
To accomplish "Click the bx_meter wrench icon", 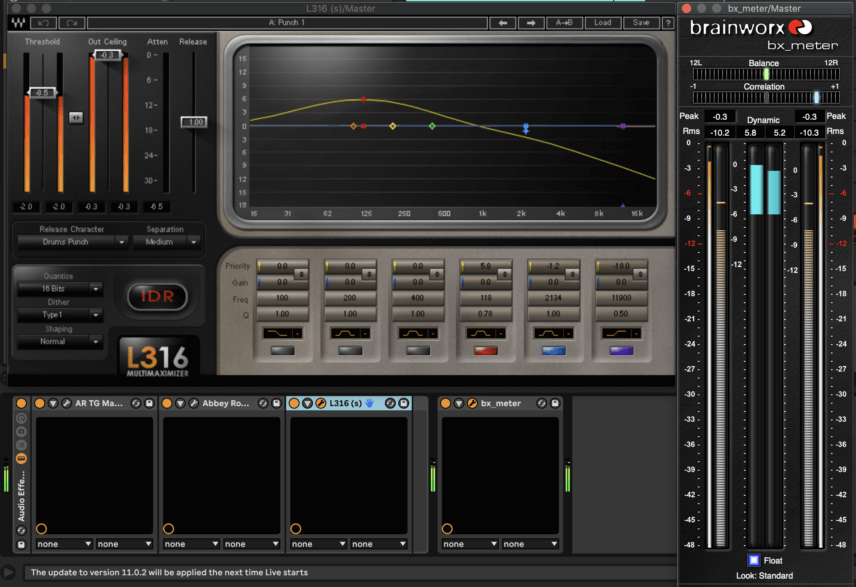I will click(472, 404).
